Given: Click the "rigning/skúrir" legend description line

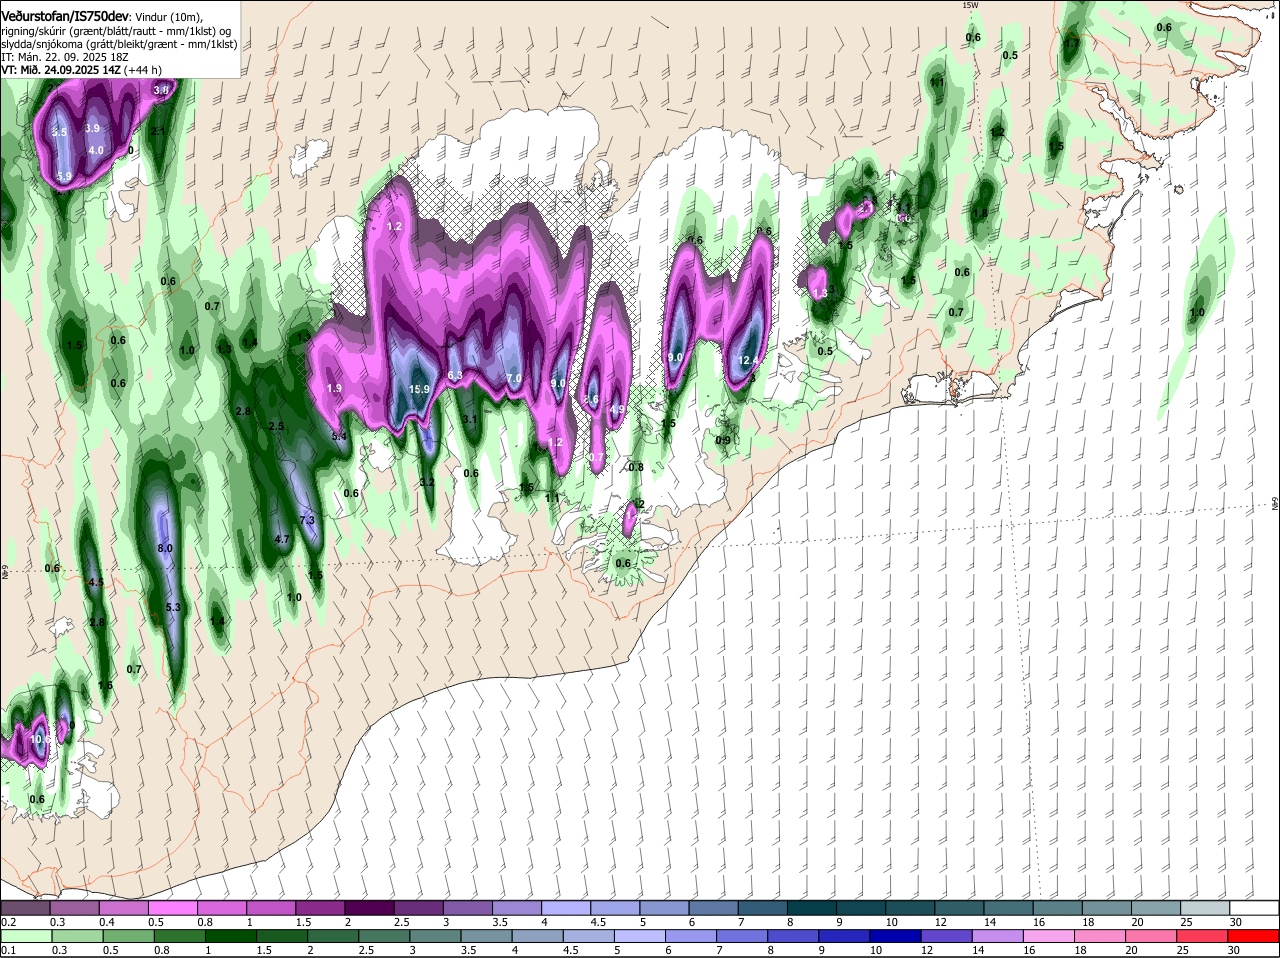Looking at the screenshot, I should click(x=116, y=31).
